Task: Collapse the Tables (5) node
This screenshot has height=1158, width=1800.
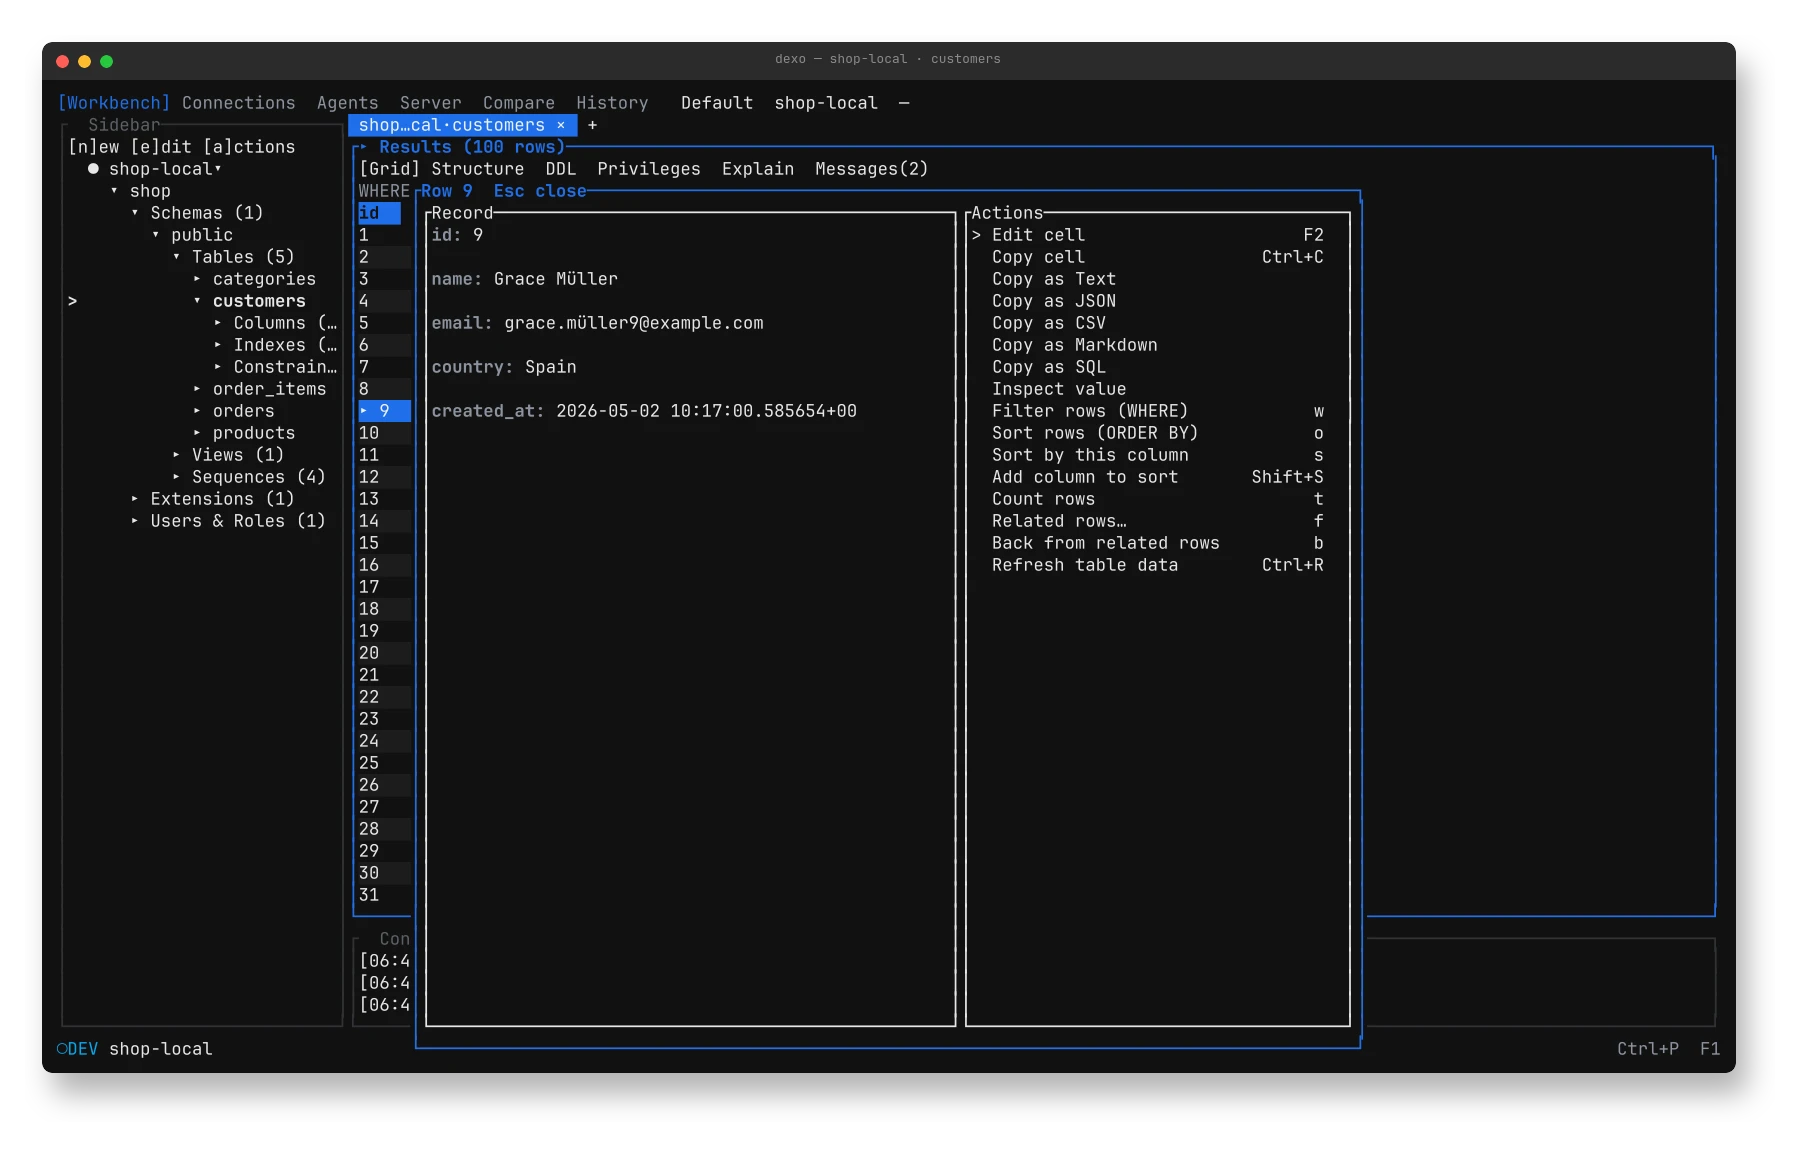Action: [x=176, y=257]
